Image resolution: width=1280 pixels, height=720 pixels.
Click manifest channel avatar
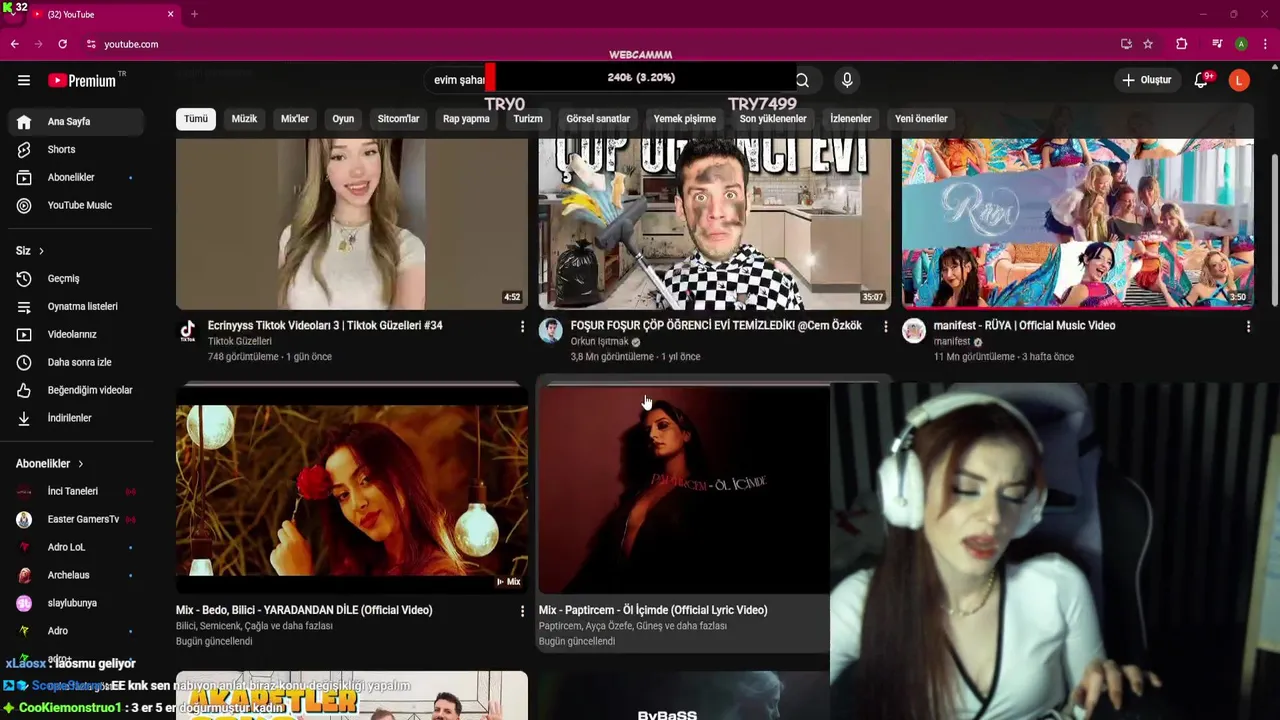pos(914,332)
